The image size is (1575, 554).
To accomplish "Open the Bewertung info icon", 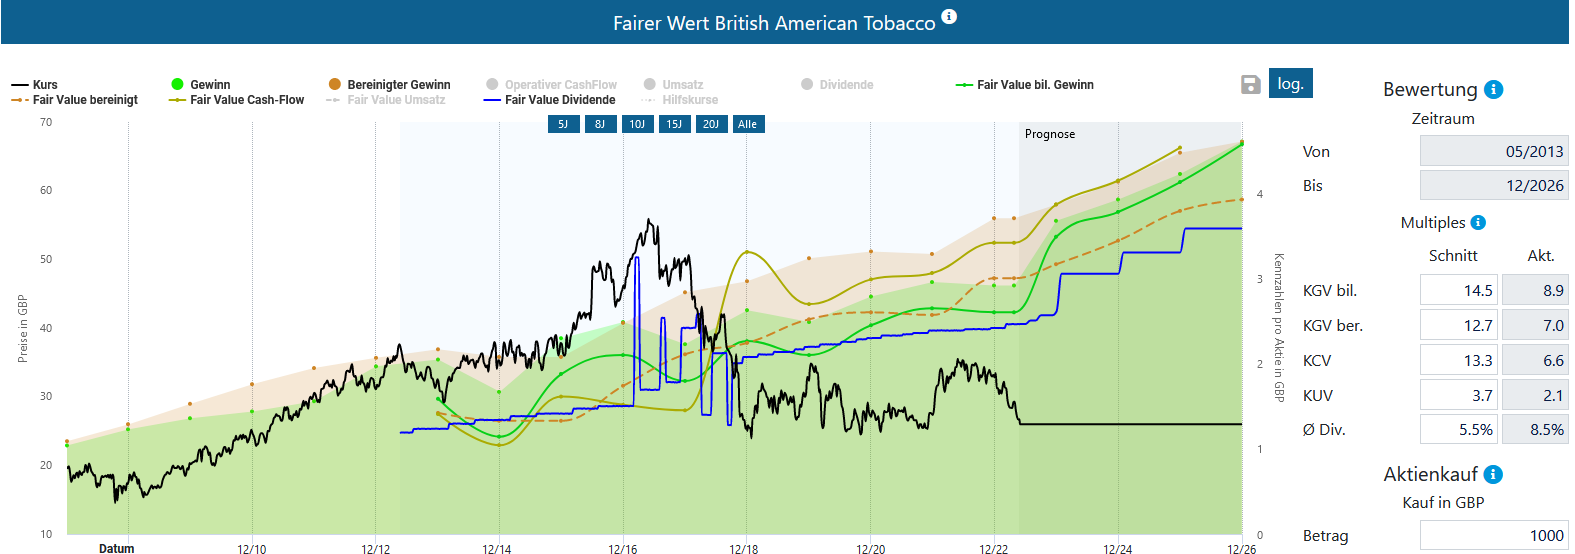I will [x=1493, y=89].
